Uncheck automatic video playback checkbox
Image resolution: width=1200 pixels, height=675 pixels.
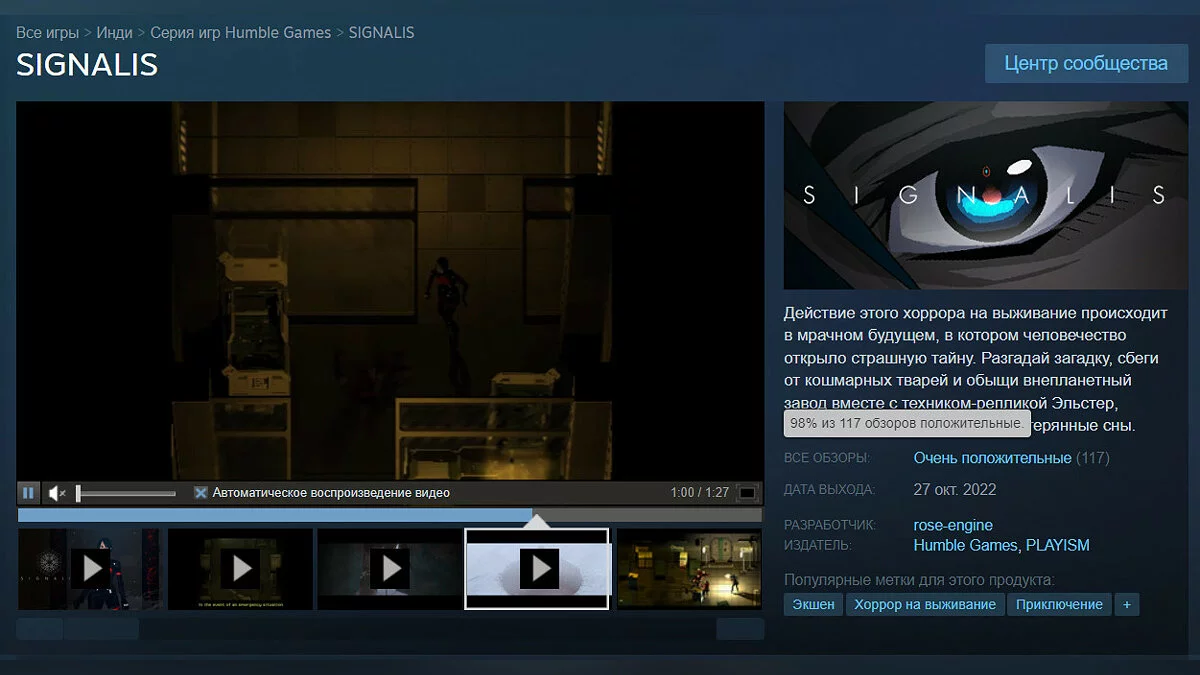tap(200, 493)
